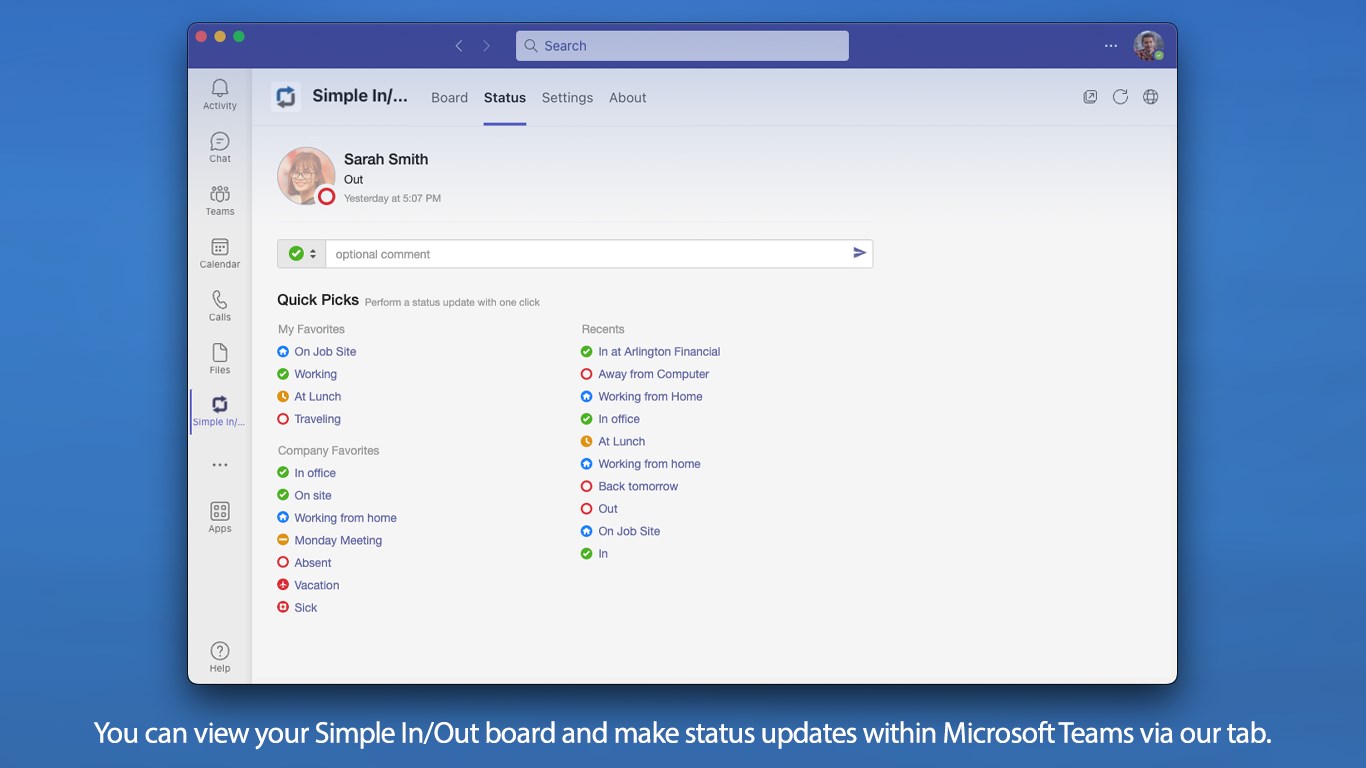Select the Status tab
Image resolution: width=1366 pixels, height=768 pixels.
click(x=505, y=98)
